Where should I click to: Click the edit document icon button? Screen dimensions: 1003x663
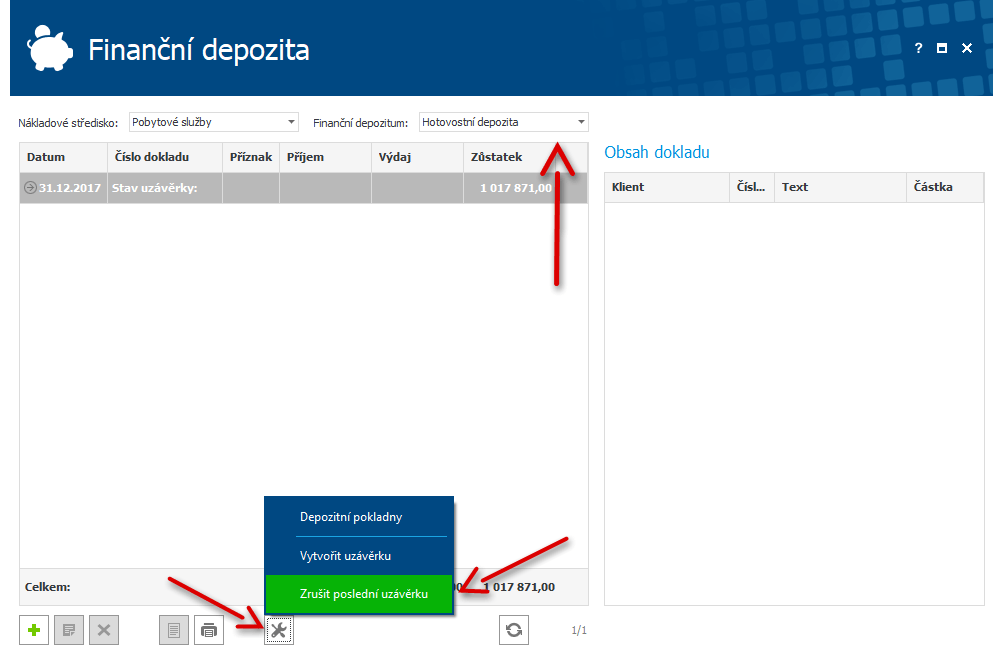point(69,630)
